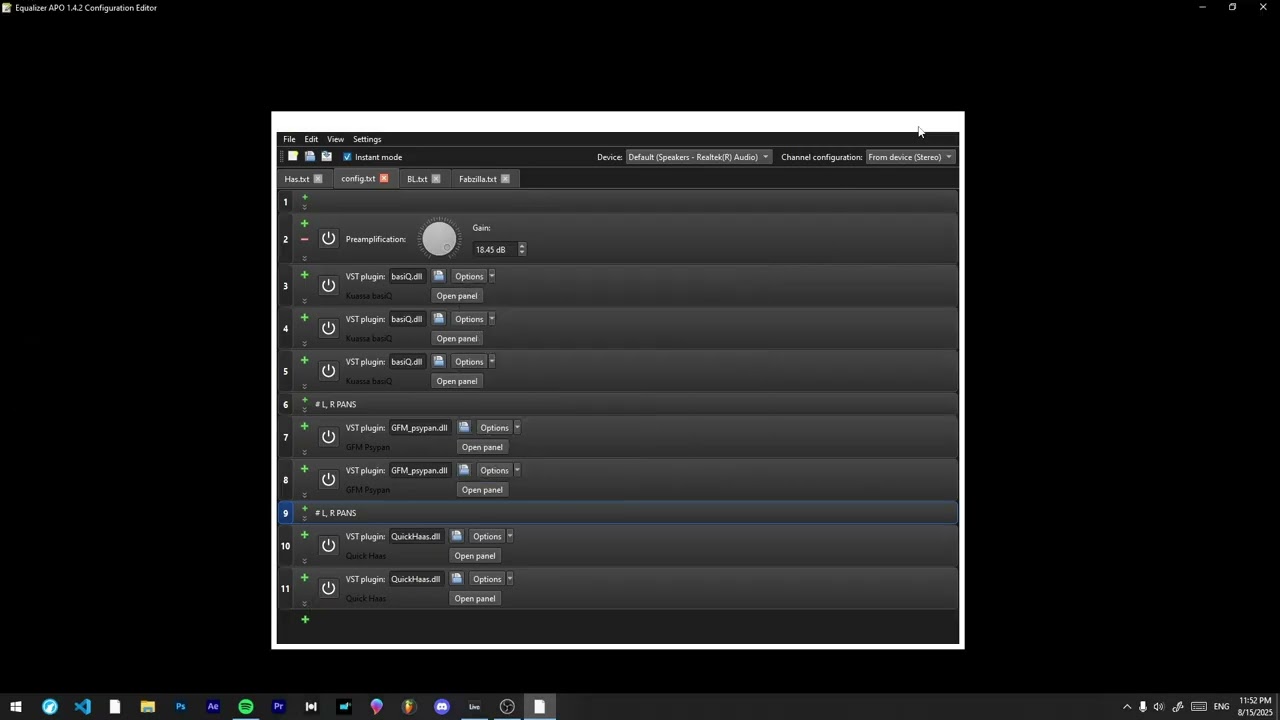
Task: Open Options dropdown arrow in row 4
Action: coord(491,319)
